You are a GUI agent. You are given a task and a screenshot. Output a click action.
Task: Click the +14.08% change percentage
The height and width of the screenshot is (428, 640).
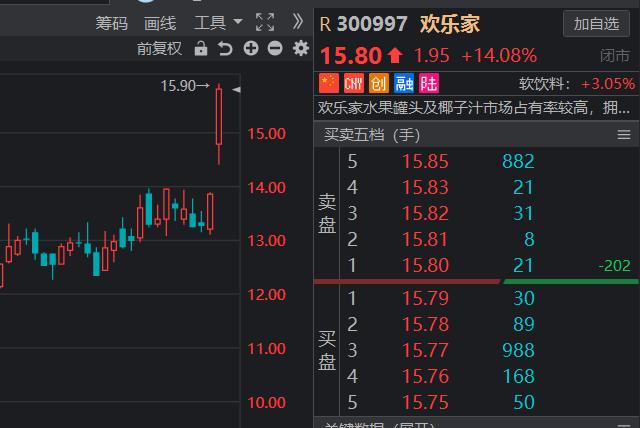pyautogui.click(x=499, y=55)
